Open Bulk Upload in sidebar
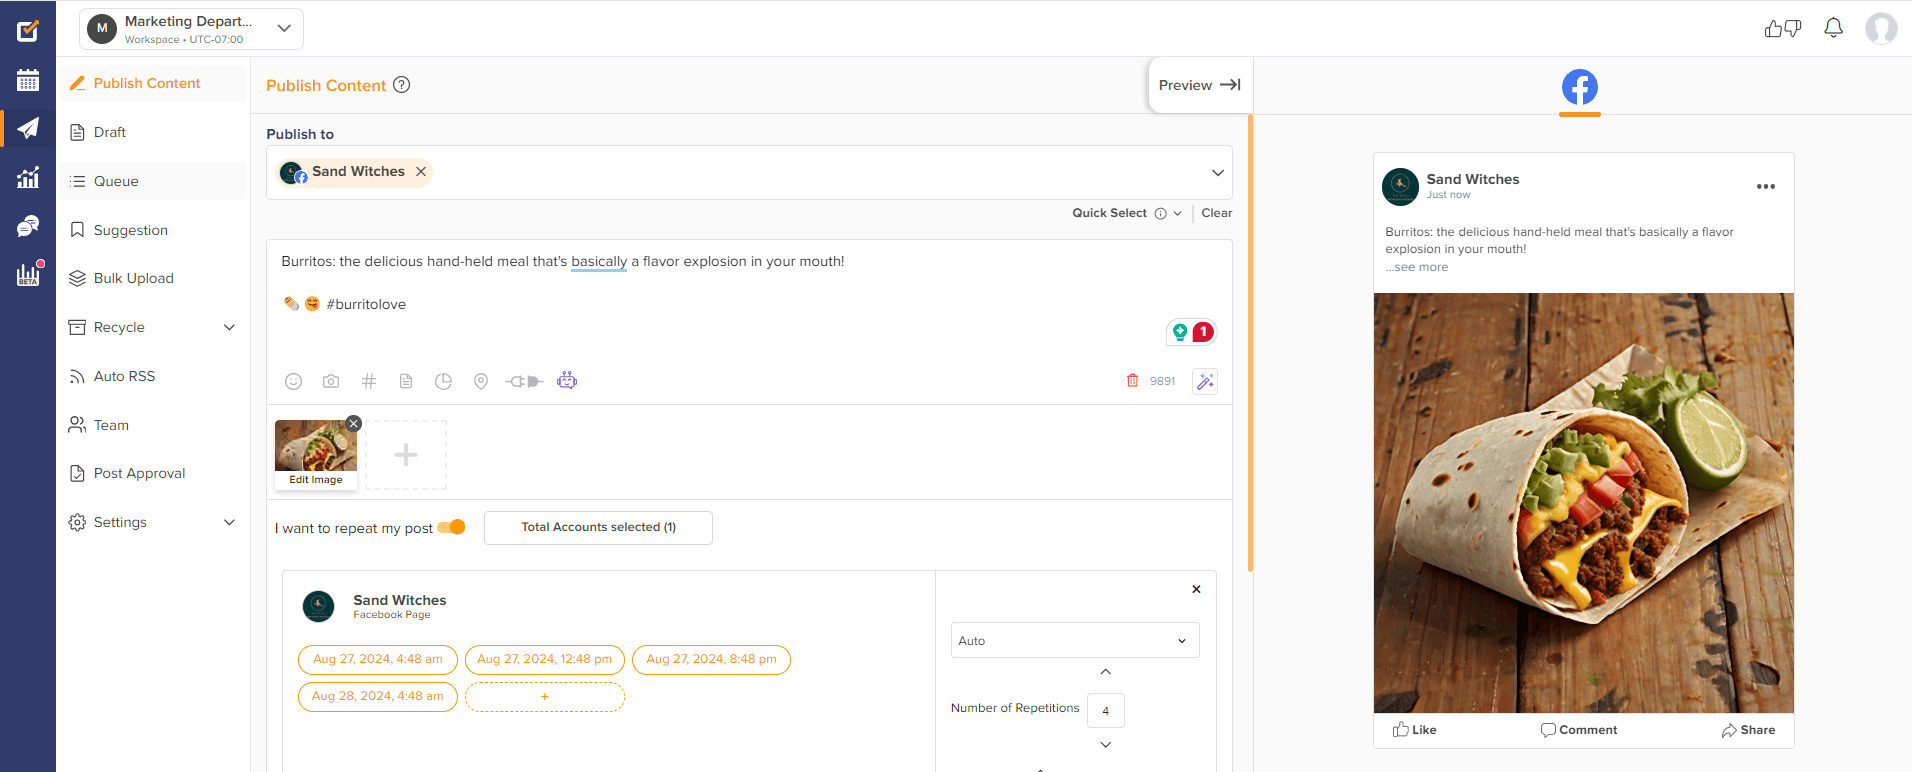 pyautogui.click(x=152, y=278)
